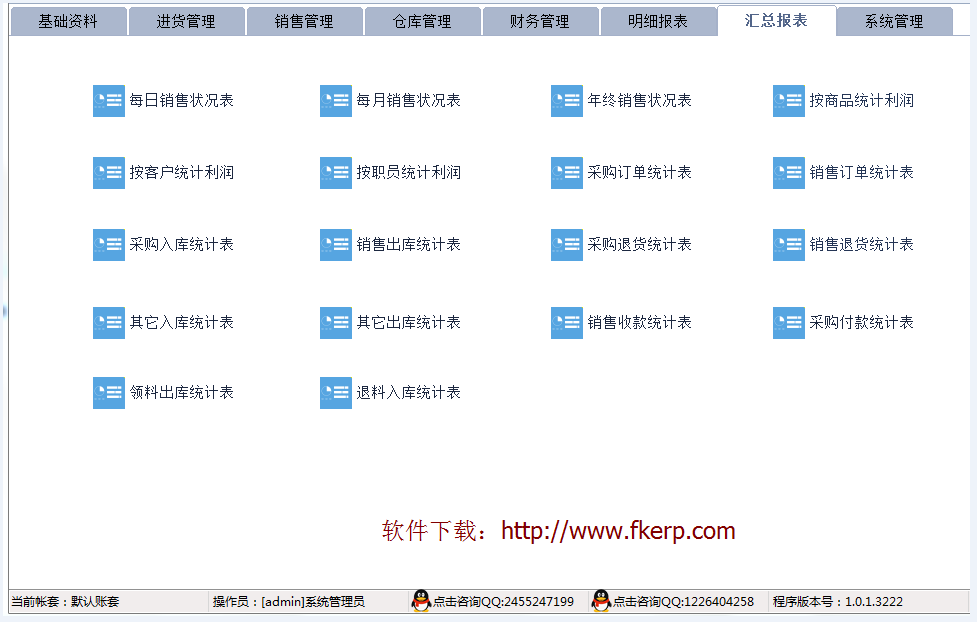
Task: Launch the 销售出库统计表 icon
Action: pyautogui.click(x=336, y=245)
